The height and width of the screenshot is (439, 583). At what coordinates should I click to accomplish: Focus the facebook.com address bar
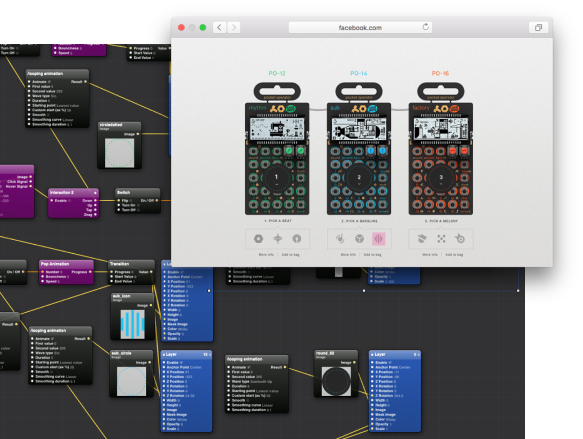tap(360, 28)
